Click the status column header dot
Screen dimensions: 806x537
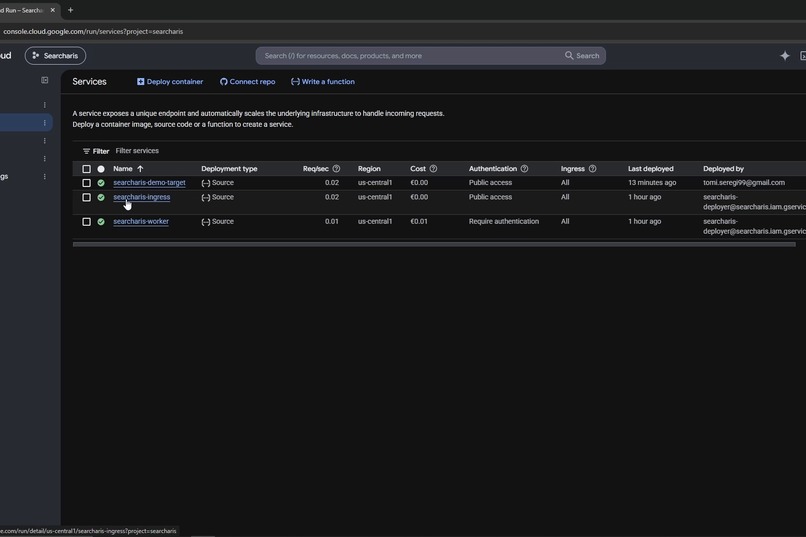[x=101, y=169]
